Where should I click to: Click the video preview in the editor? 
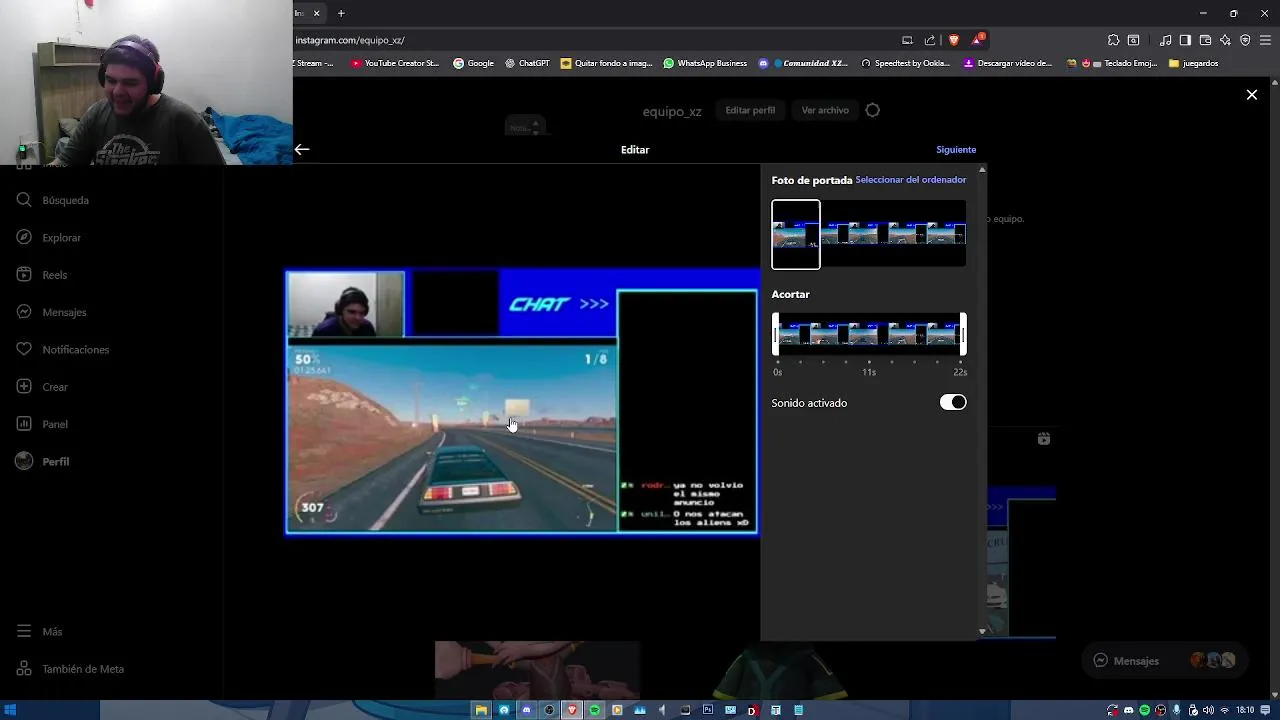point(522,402)
